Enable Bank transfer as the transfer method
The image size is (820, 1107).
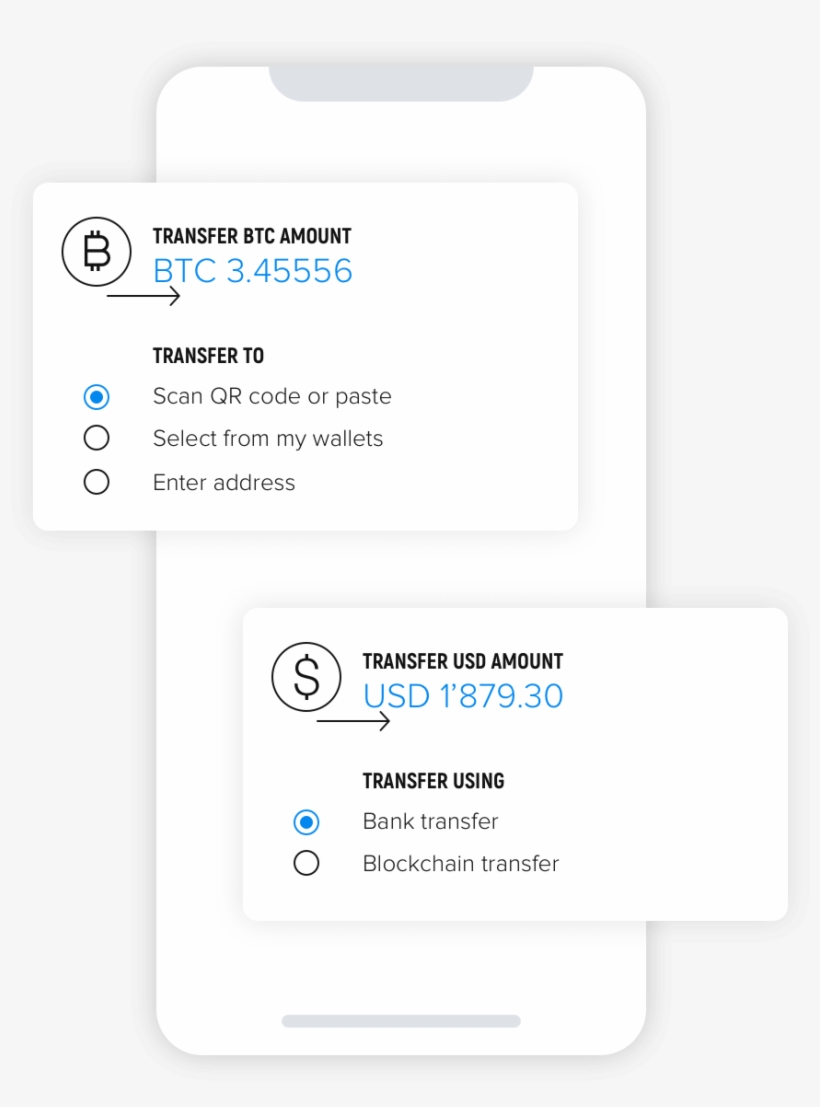pos(306,821)
